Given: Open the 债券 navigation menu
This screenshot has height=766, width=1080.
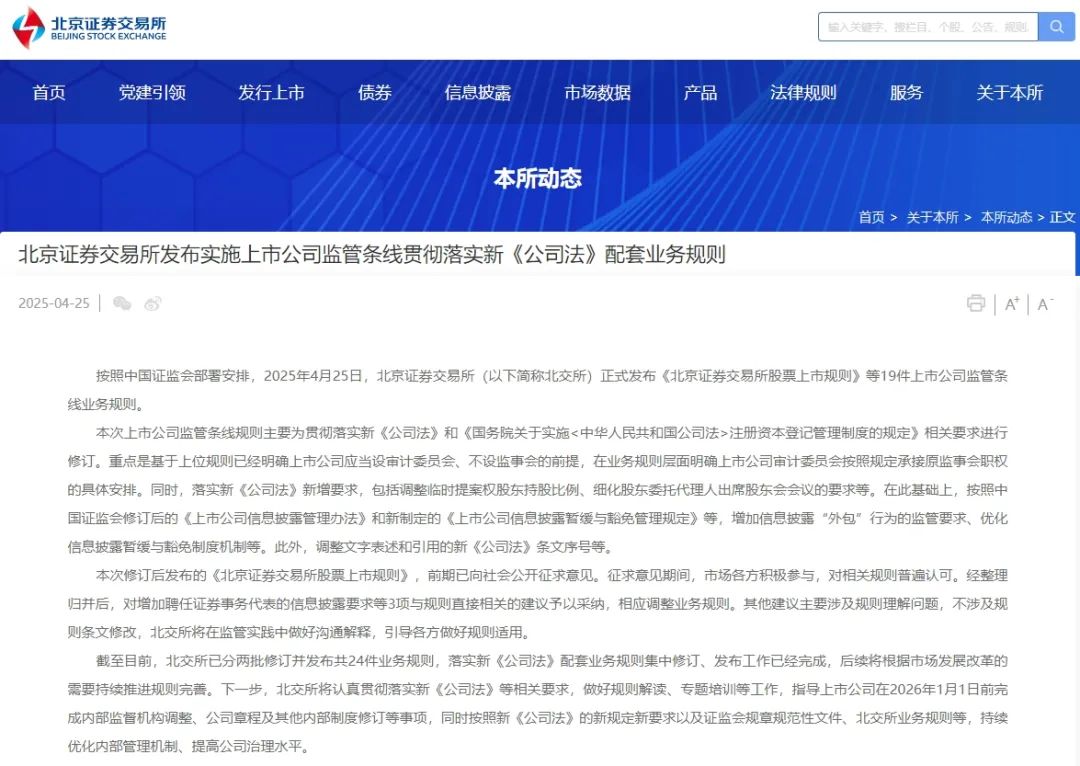Looking at the screenshot, I should pos(374,92).
